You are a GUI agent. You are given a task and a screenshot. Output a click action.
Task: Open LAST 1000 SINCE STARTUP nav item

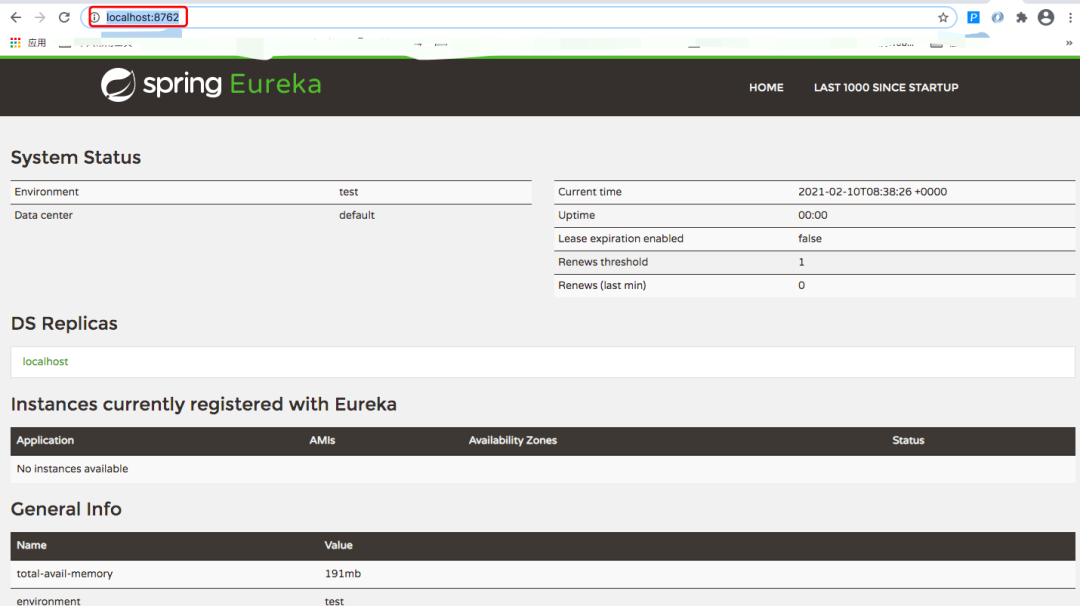(886, 87)
